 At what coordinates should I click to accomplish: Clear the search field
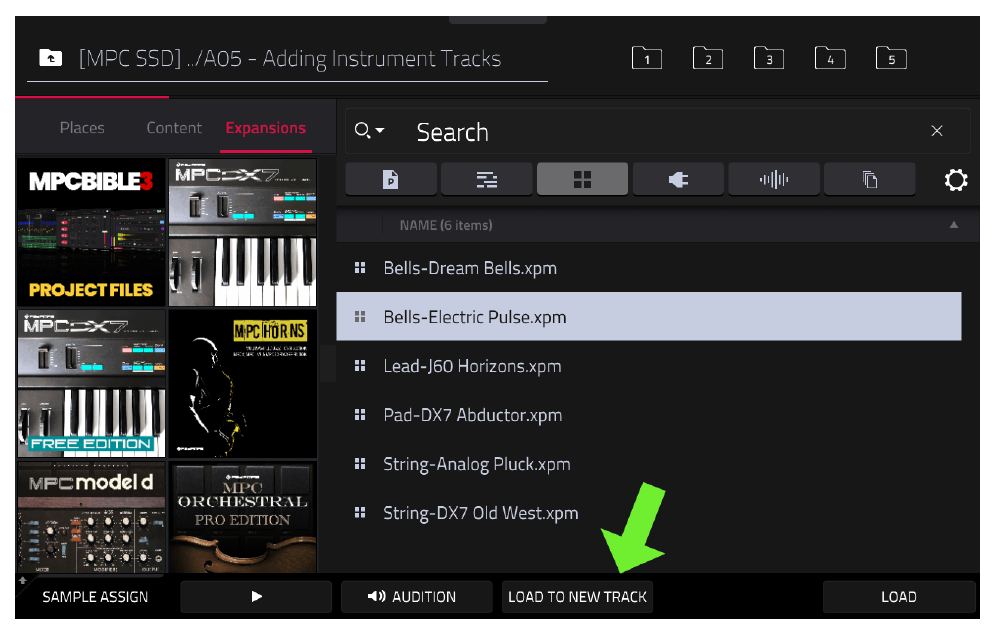tap(936, 131)
